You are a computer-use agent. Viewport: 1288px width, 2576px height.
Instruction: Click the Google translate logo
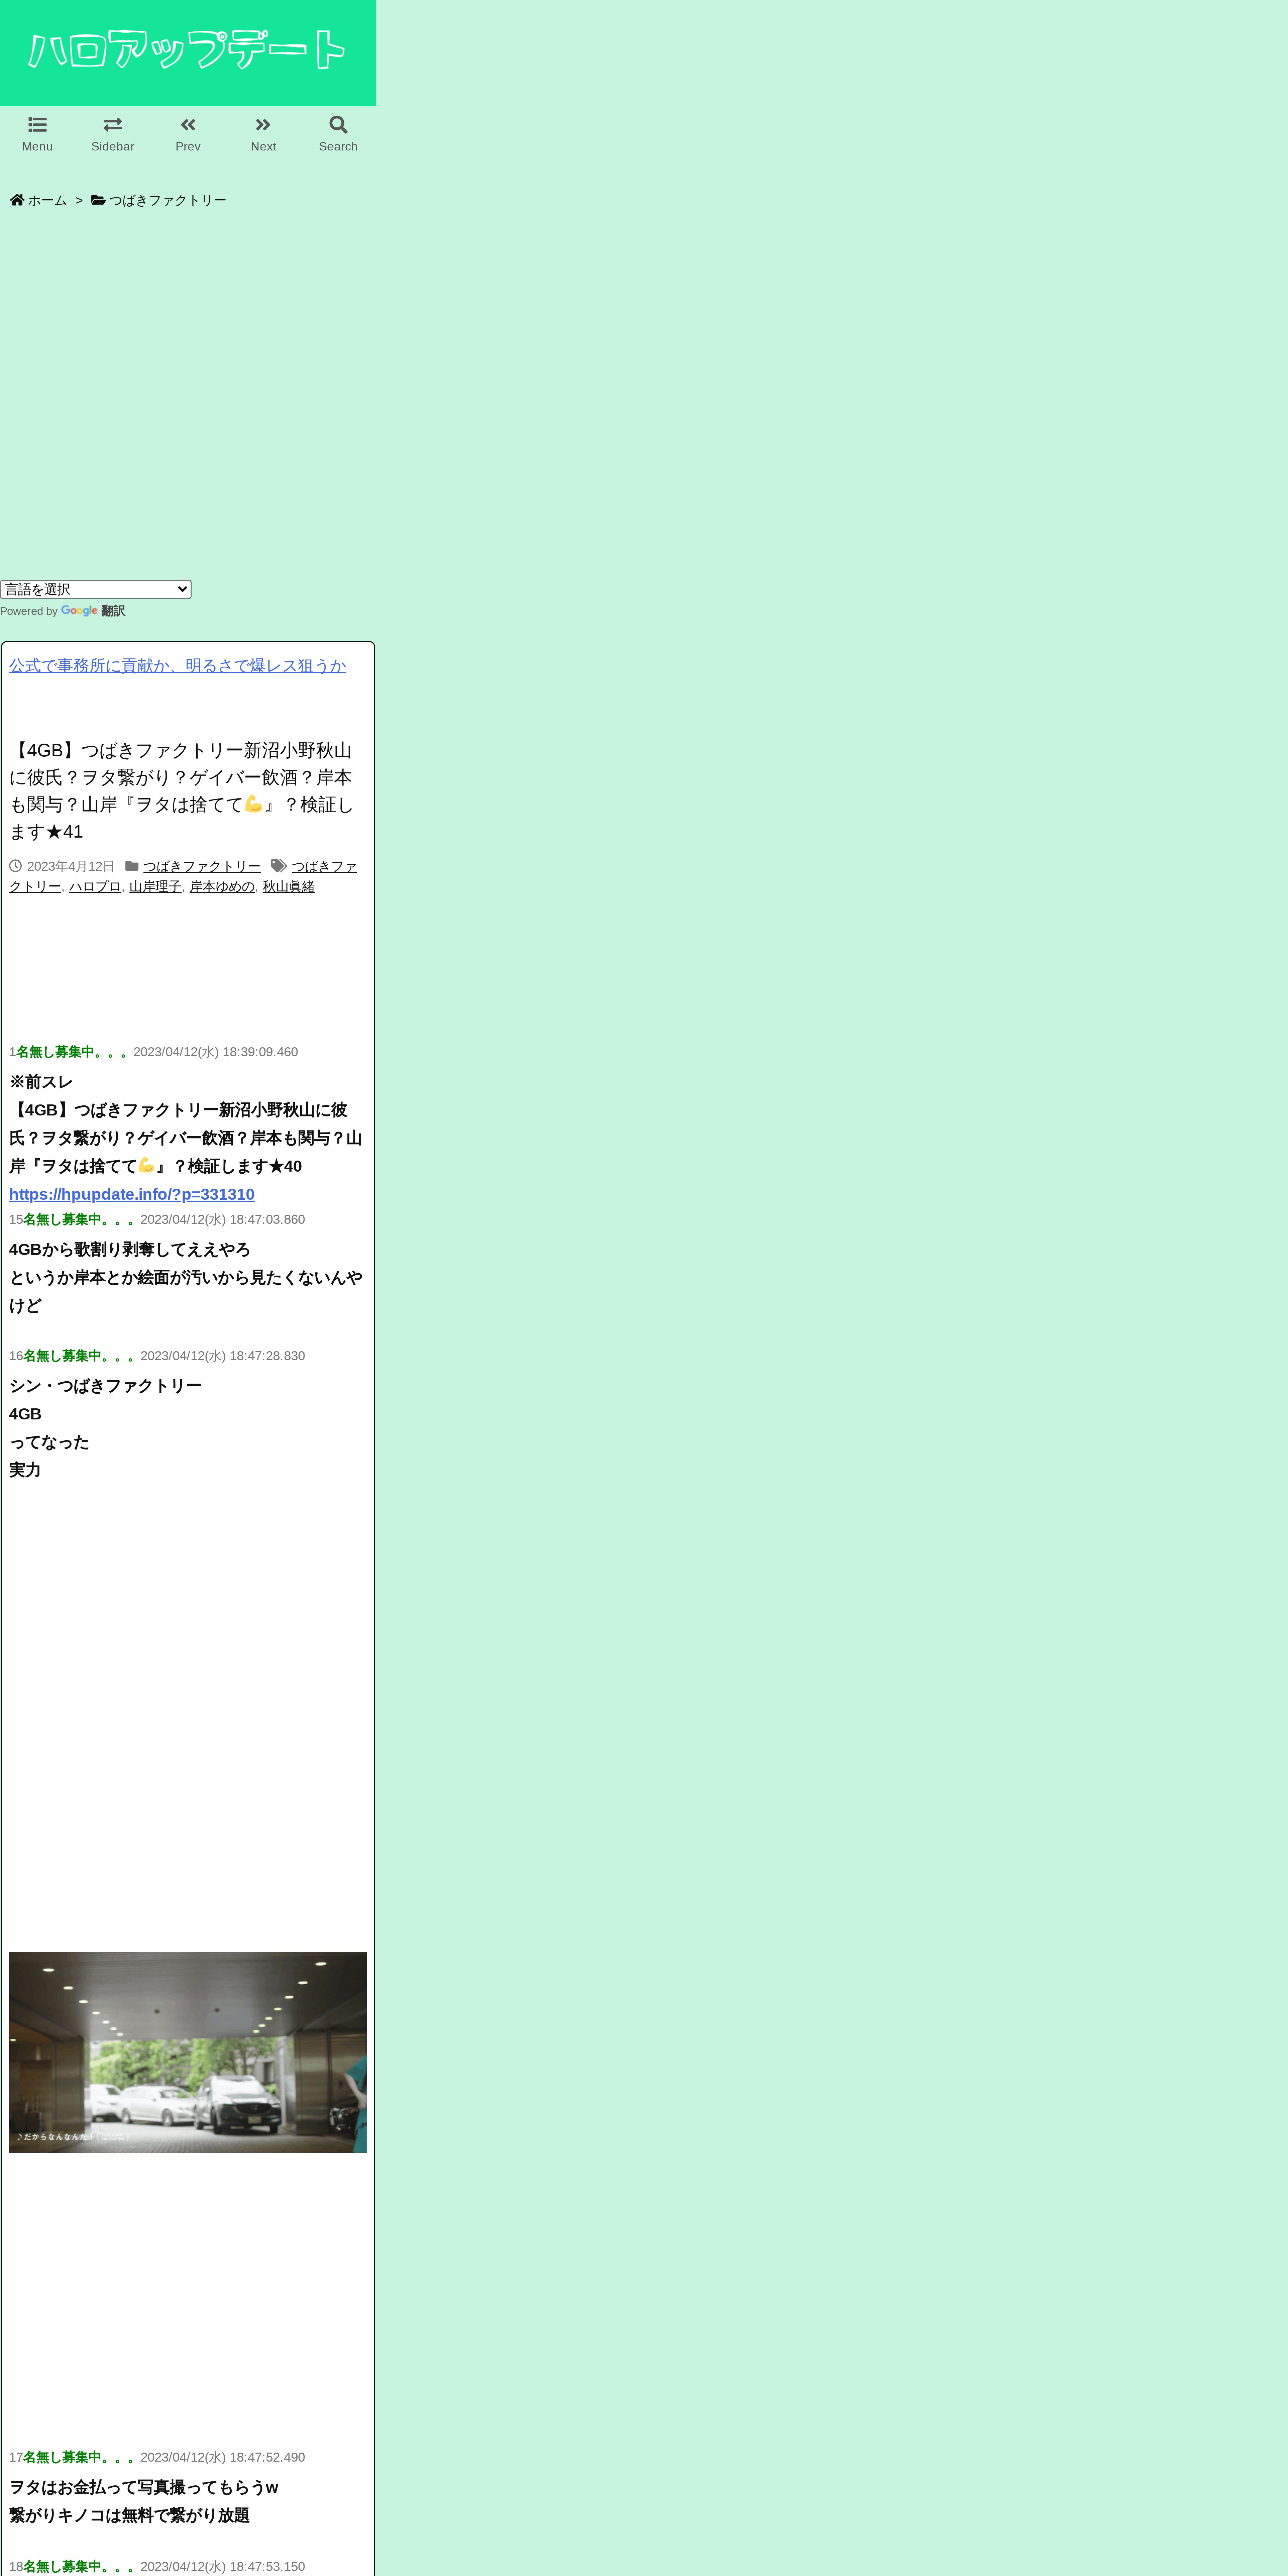click(x=79, y=610)
